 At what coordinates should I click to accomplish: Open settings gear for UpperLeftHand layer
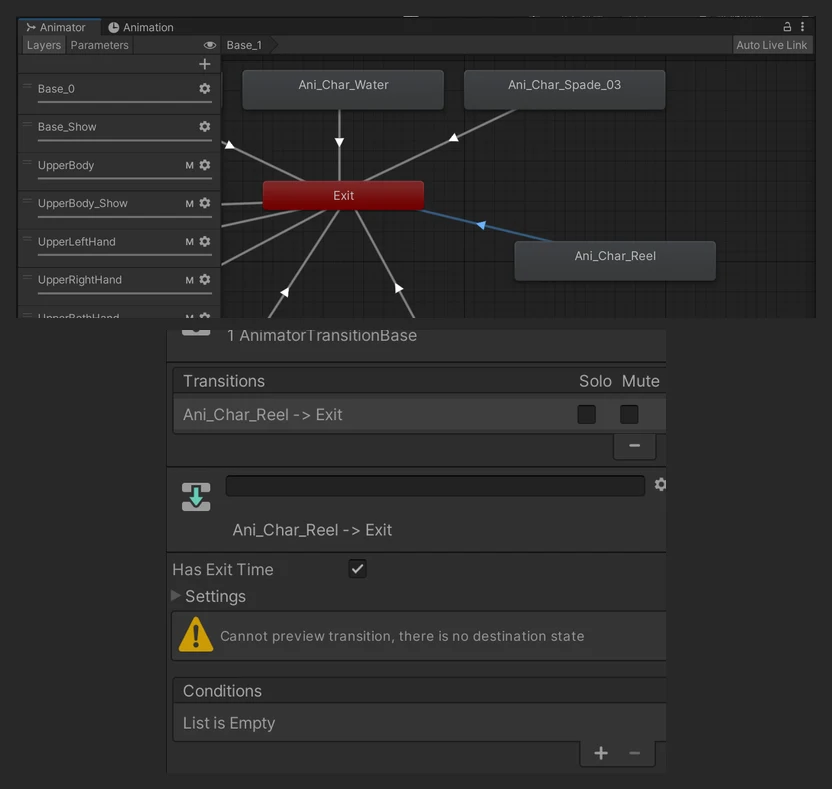[x=205, y=241]
